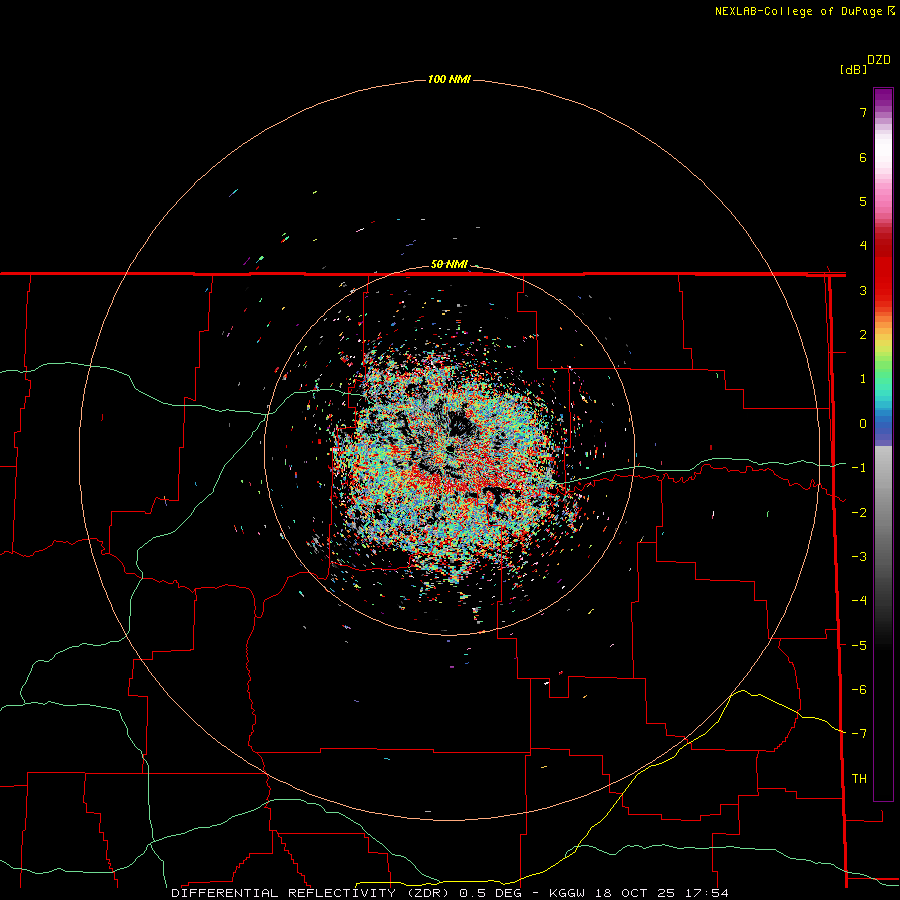Click the -1 value on the color scale
900x900 pixels.
859,468
